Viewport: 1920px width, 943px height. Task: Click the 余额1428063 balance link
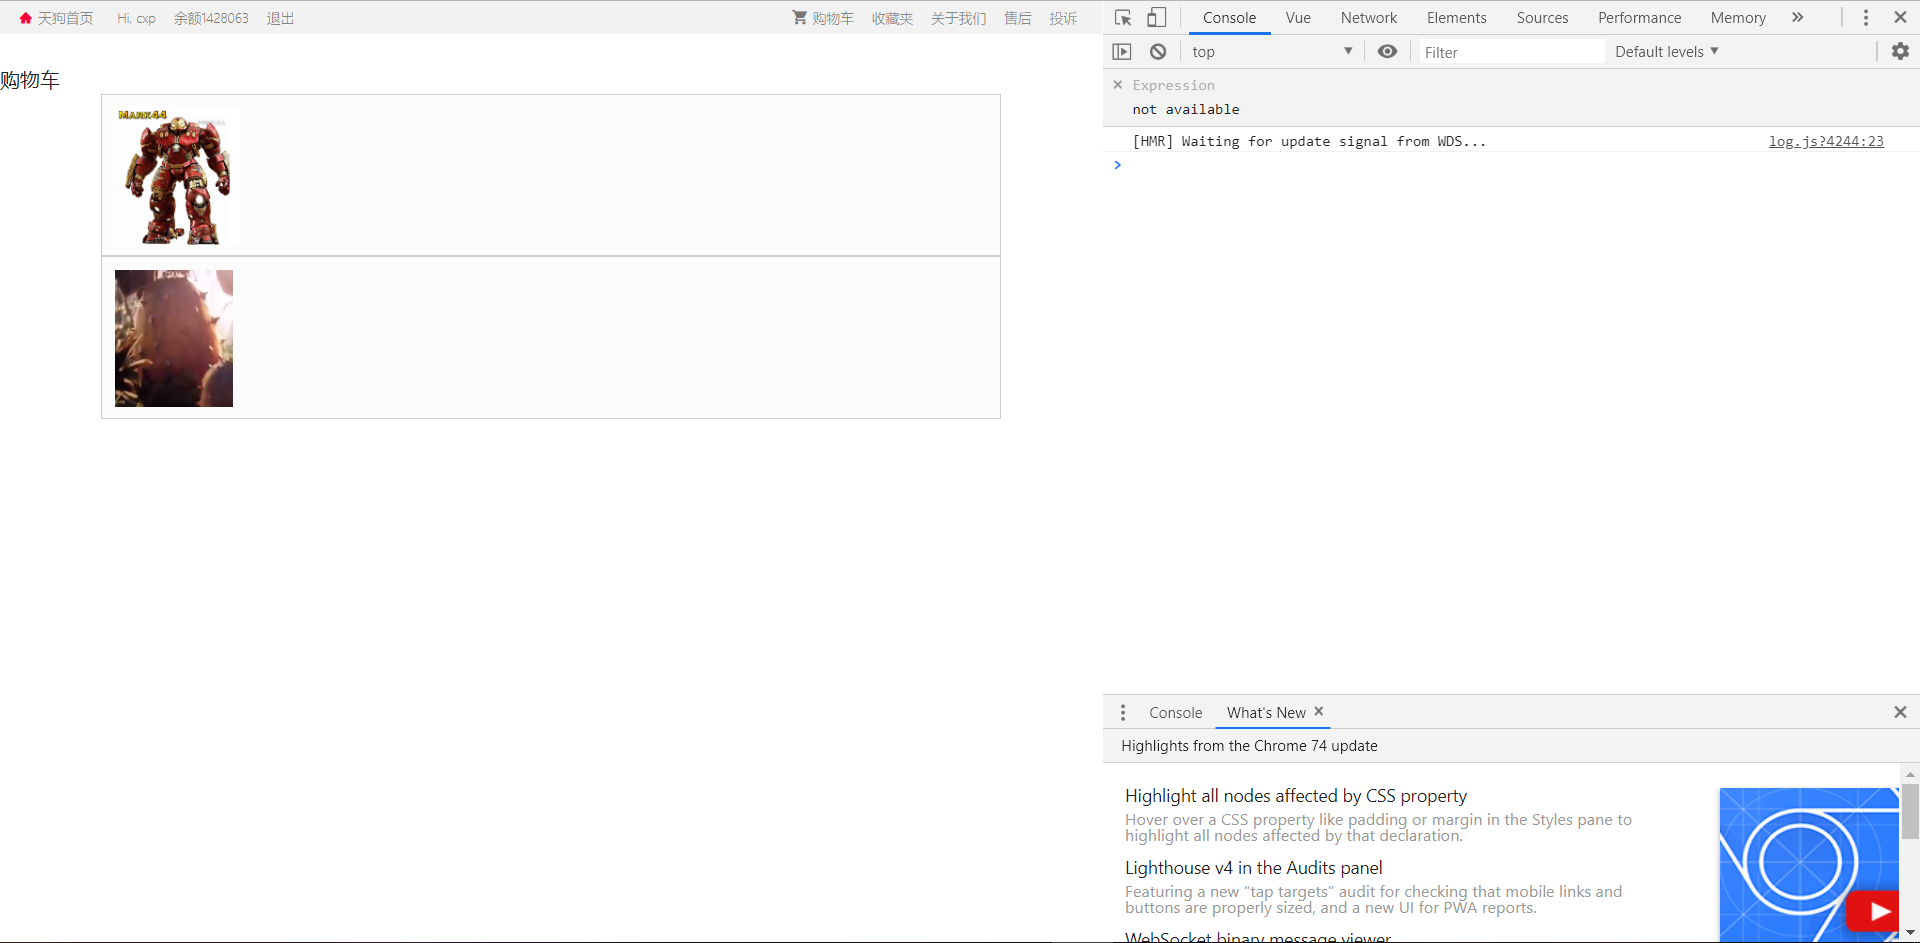point(211,18)
